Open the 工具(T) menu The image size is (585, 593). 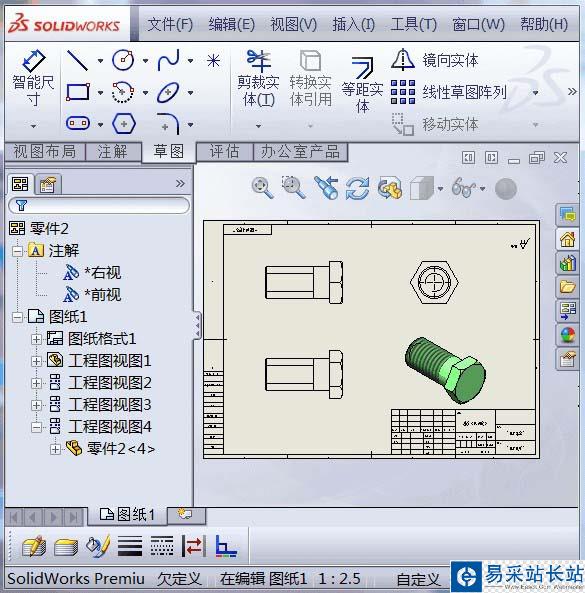[414, 25]
